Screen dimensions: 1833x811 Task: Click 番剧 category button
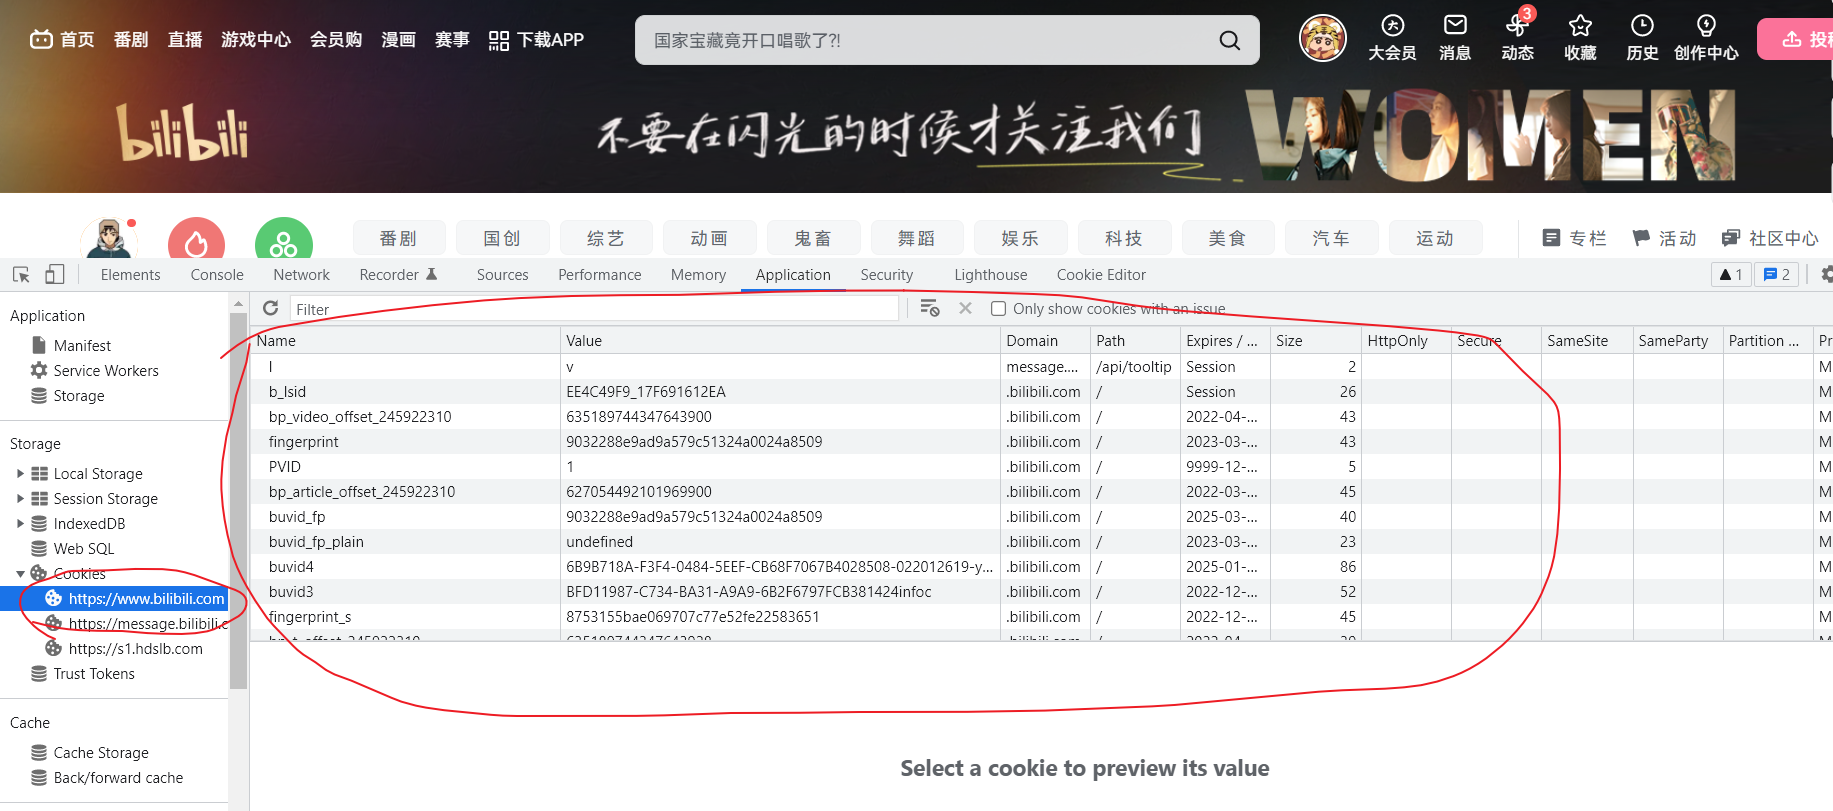coord(398,238)
